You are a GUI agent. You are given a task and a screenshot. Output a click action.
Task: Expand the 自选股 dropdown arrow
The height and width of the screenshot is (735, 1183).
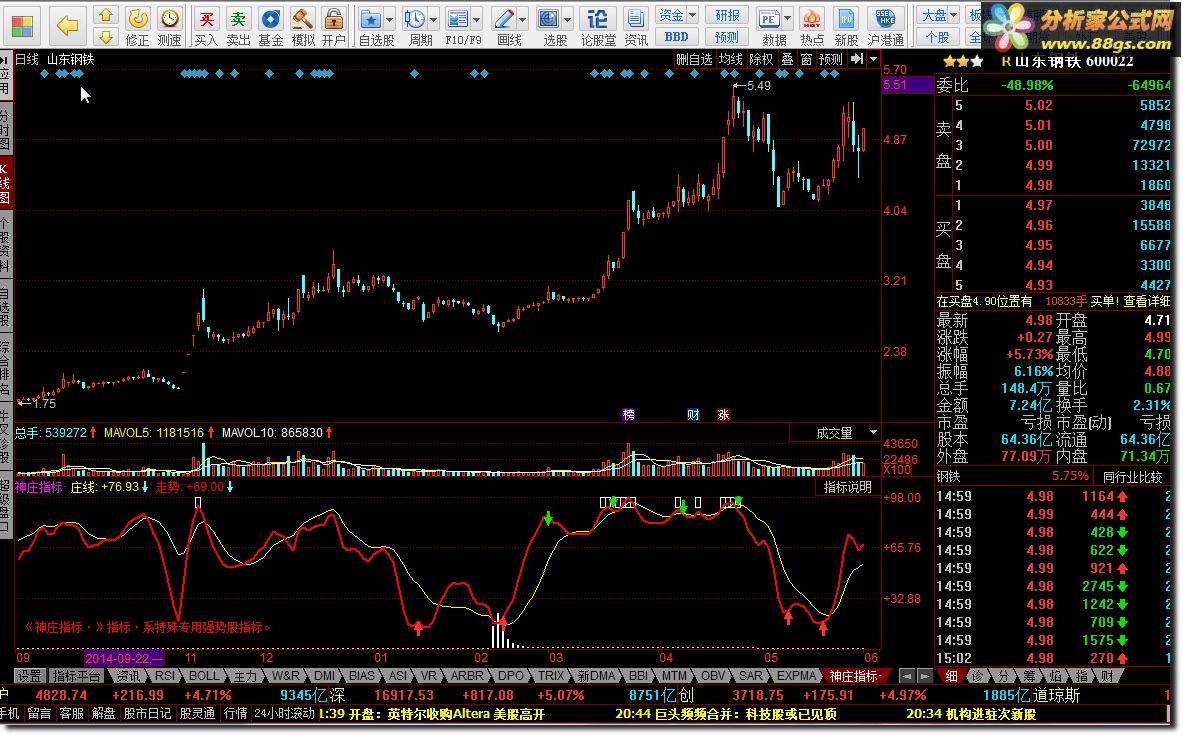[390, 19]
